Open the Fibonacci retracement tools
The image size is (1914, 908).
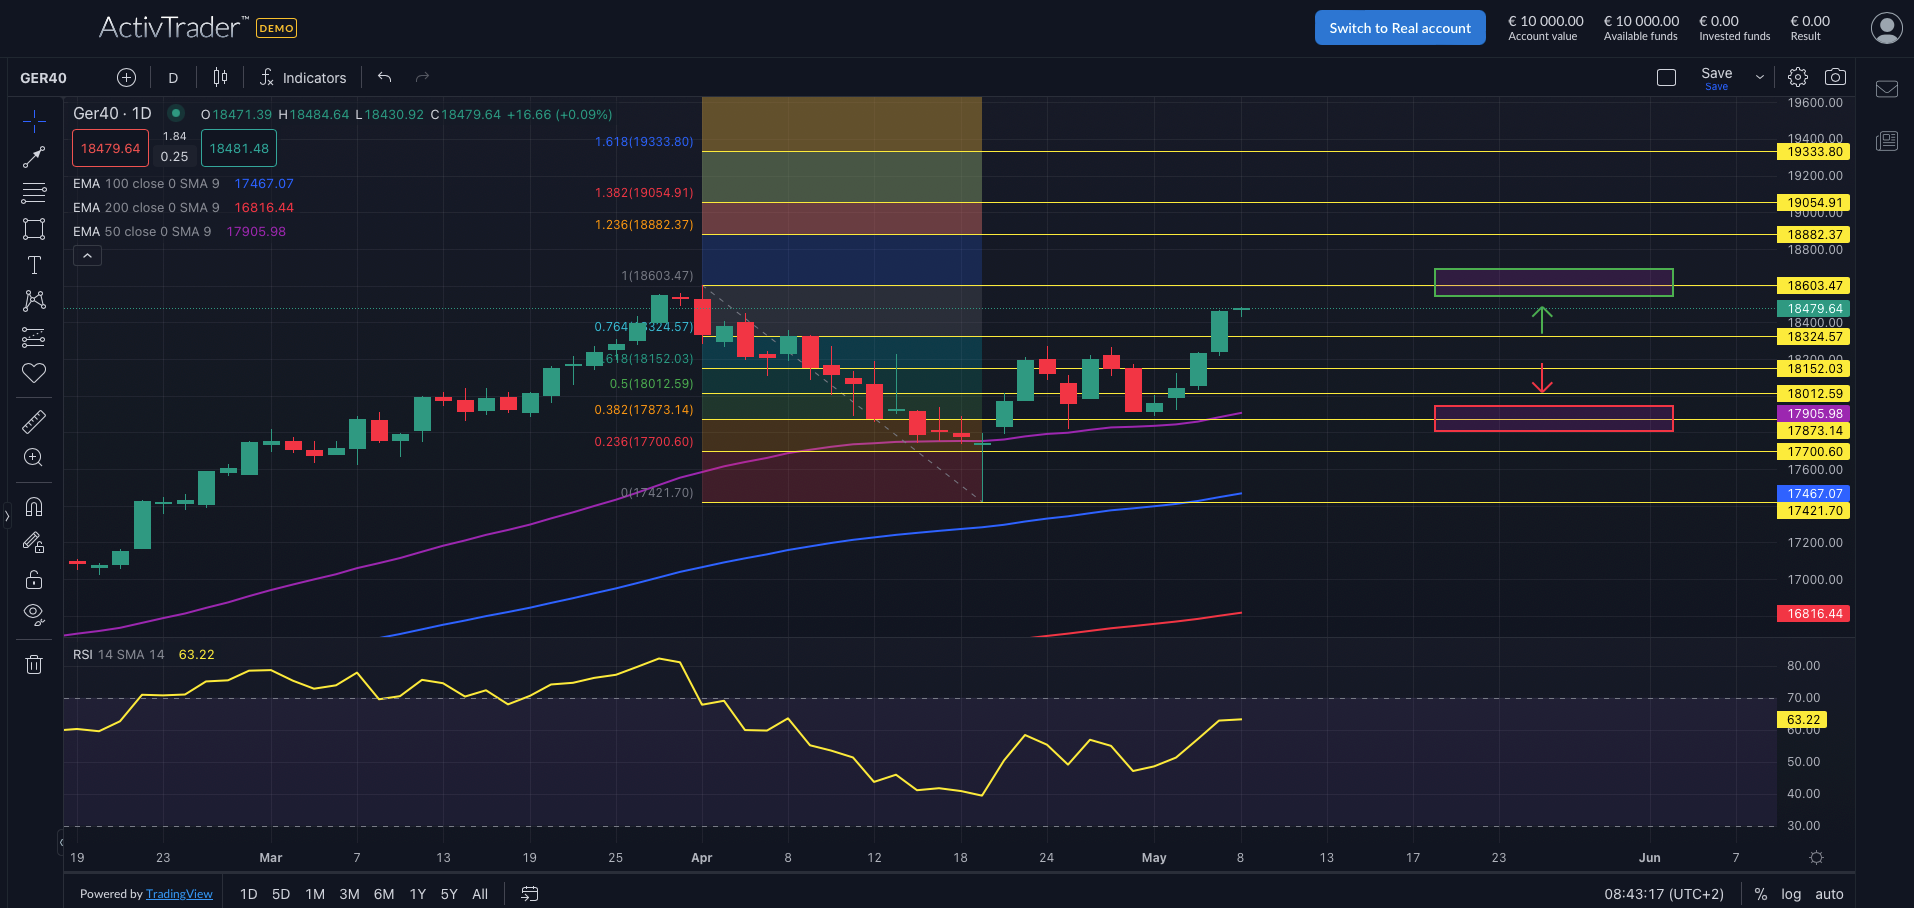click(x=34, y=193)
